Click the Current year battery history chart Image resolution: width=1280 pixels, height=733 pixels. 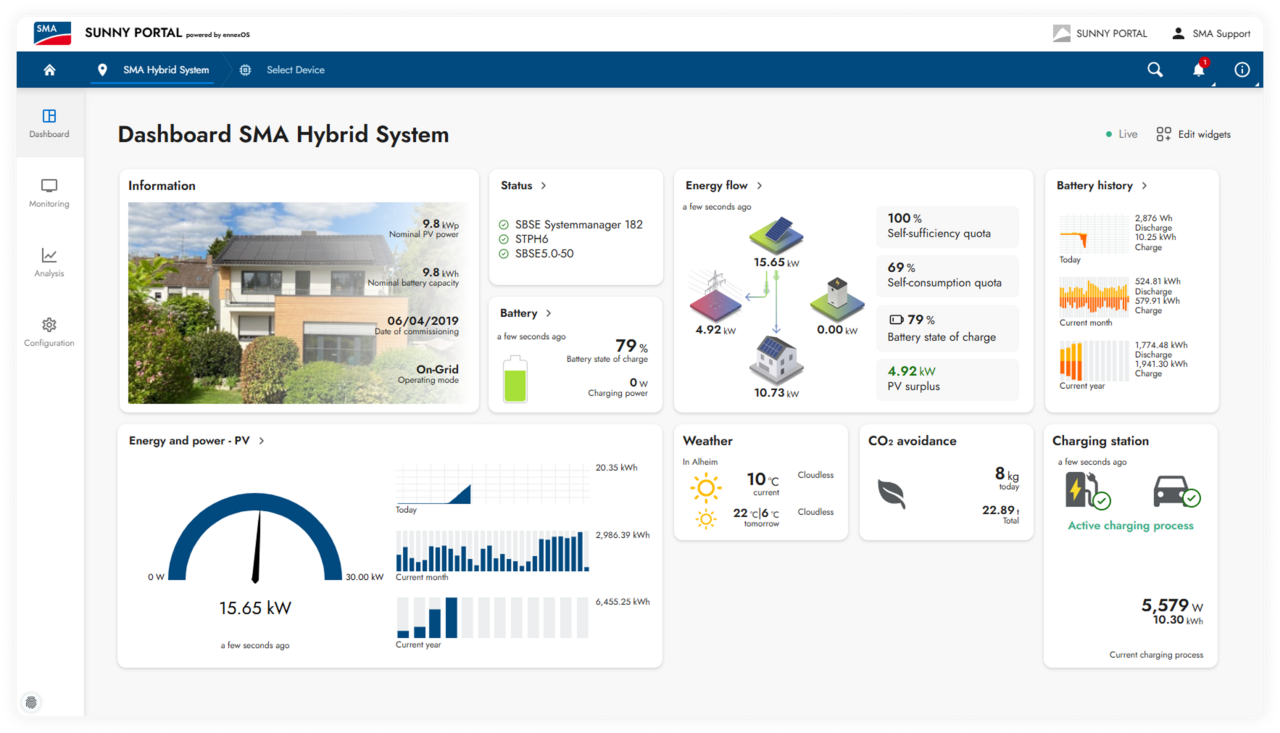(x=1093, y=361)
